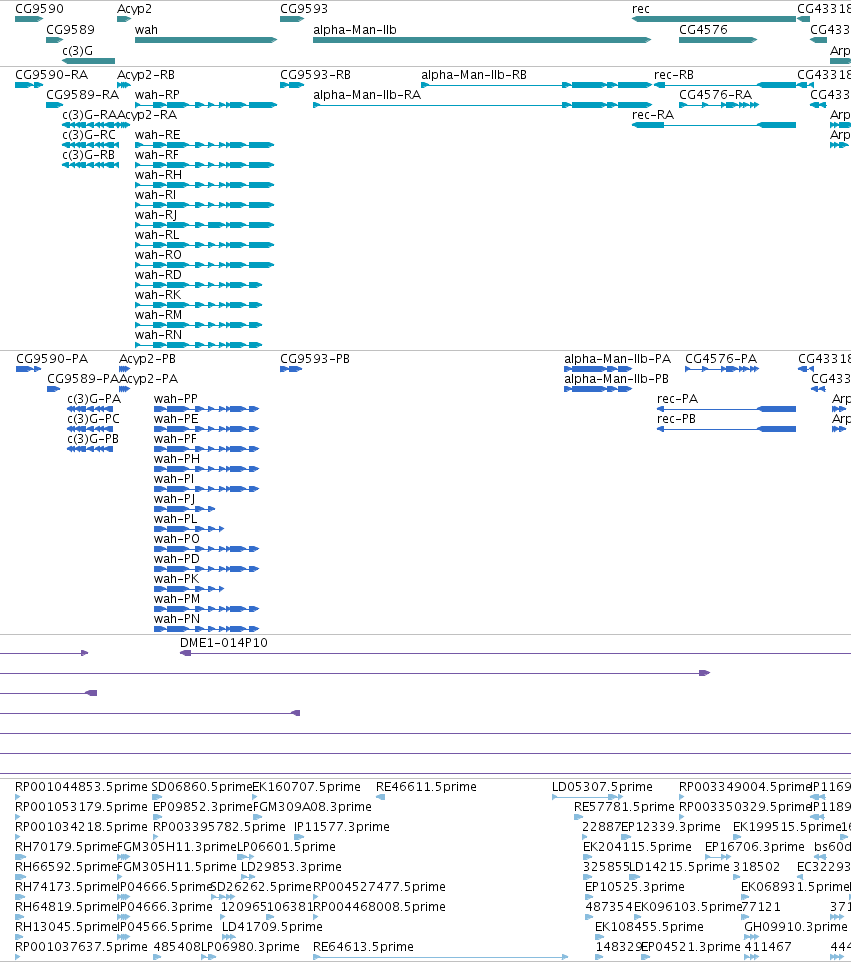851x962 pixels.
Task: Click the c(3)G gene label
Action: coord(77,51)
